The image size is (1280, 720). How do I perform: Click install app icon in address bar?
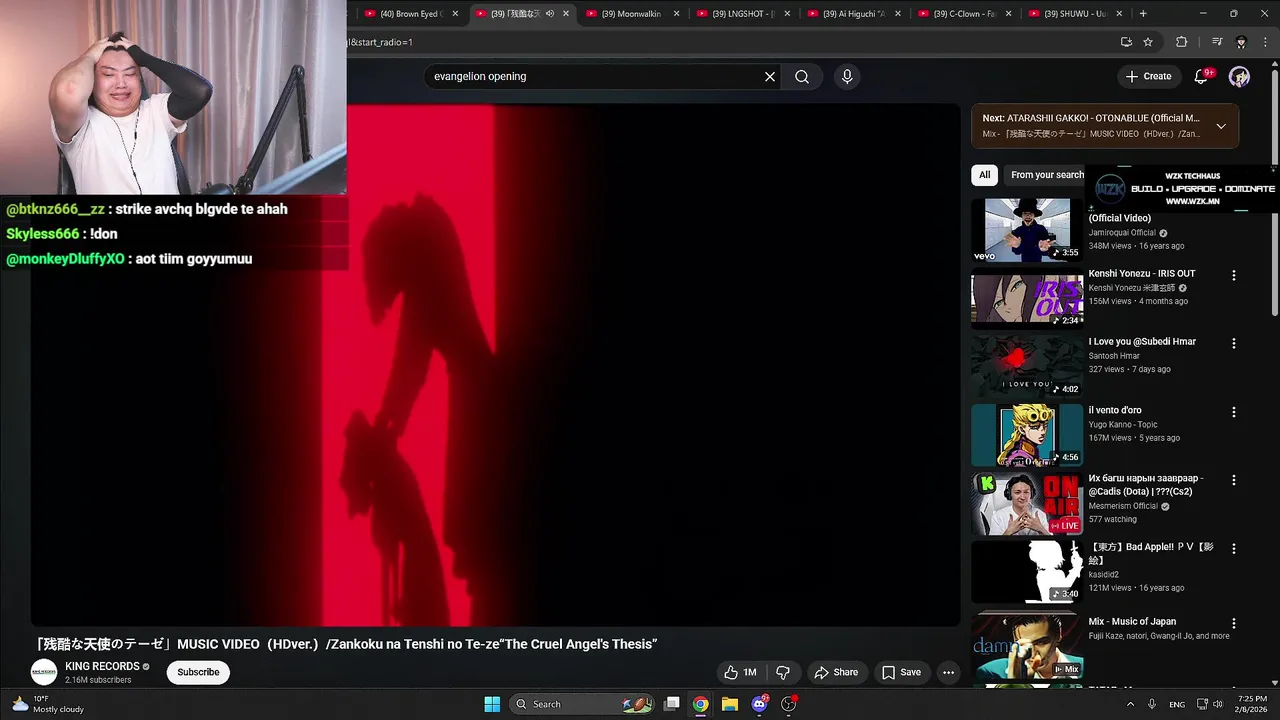1126,42
